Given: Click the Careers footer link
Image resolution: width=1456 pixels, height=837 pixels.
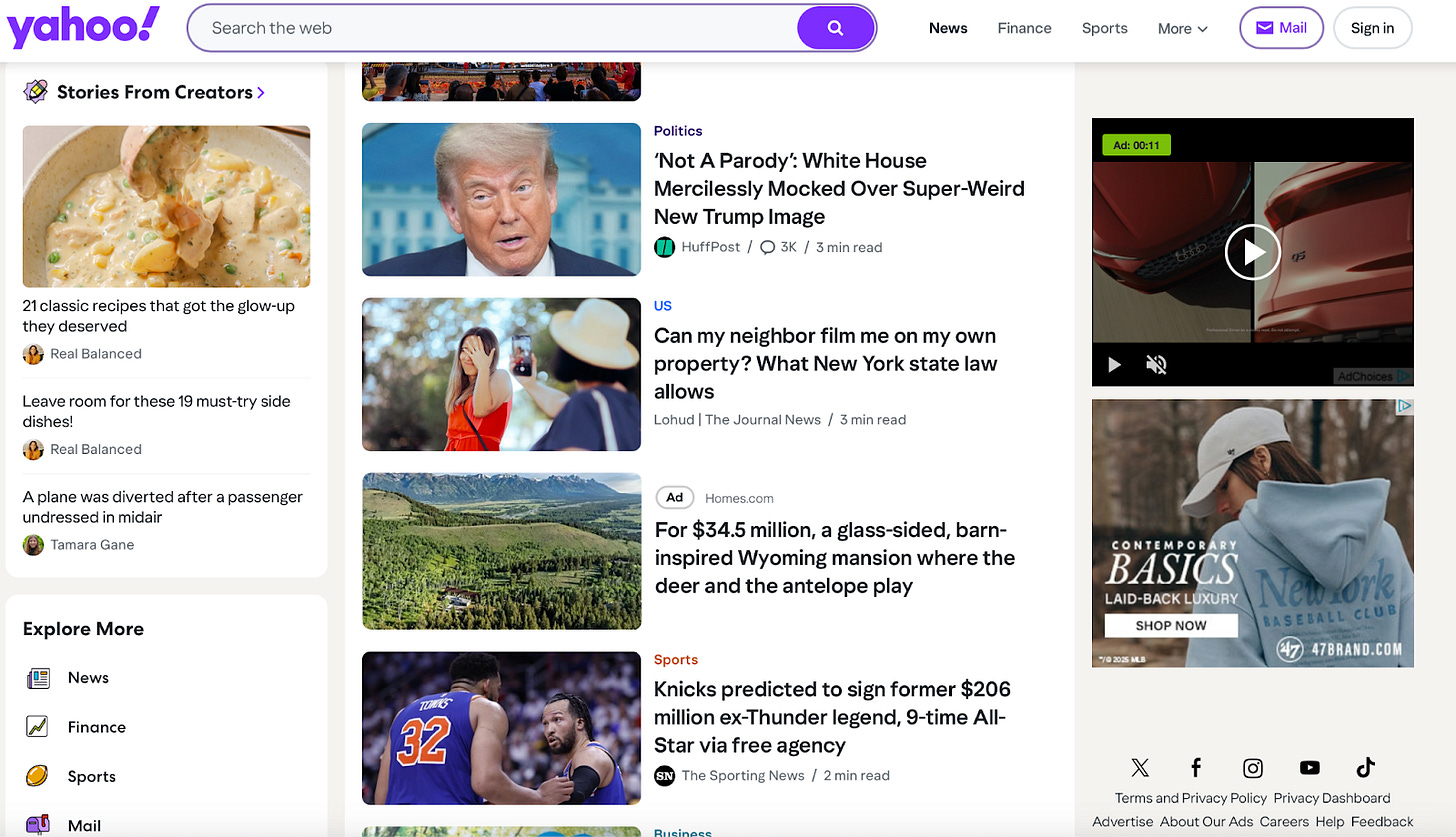Looking at the screenshot, I should point(1284,822).
